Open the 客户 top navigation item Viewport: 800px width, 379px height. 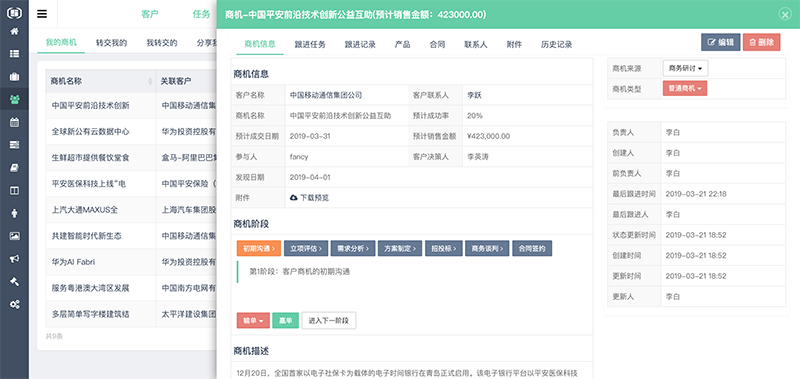coord(149,14)
